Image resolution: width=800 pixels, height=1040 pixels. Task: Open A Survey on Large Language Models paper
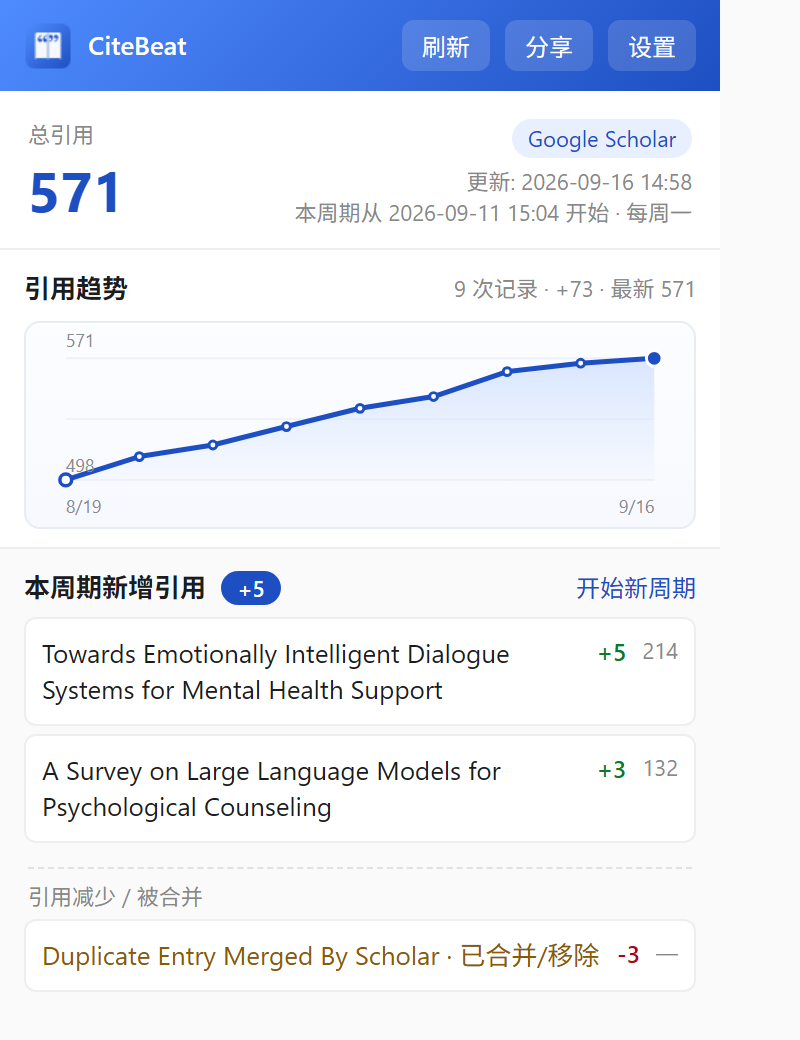(x=360, y=789)
